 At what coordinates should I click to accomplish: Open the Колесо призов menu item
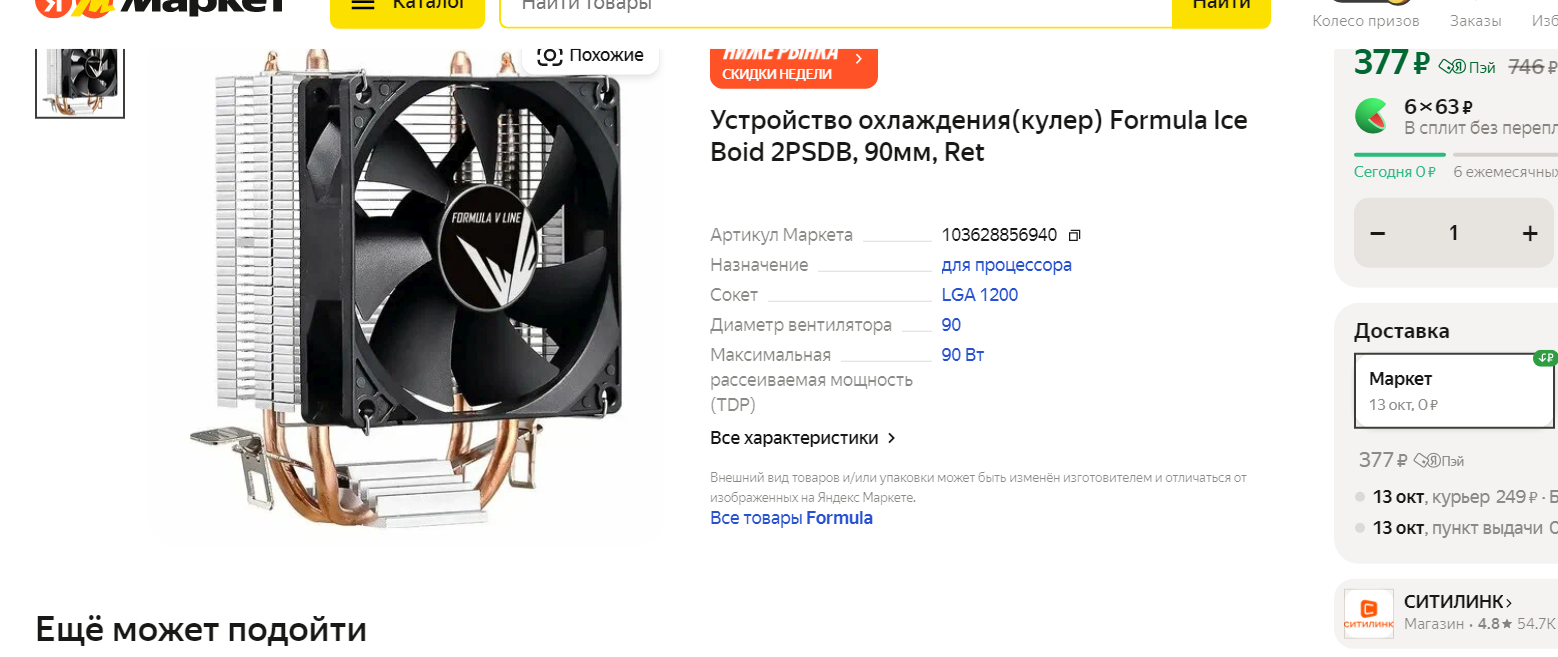pos(1365,20)
